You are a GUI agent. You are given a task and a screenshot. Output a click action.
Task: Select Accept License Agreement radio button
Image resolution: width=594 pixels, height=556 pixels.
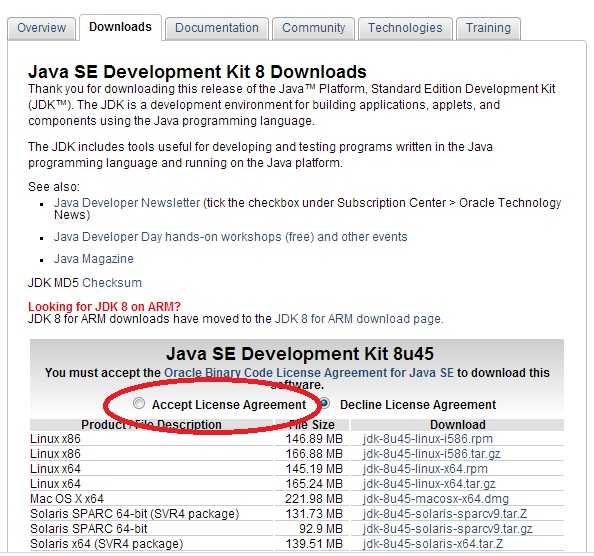tap(139, 404)
